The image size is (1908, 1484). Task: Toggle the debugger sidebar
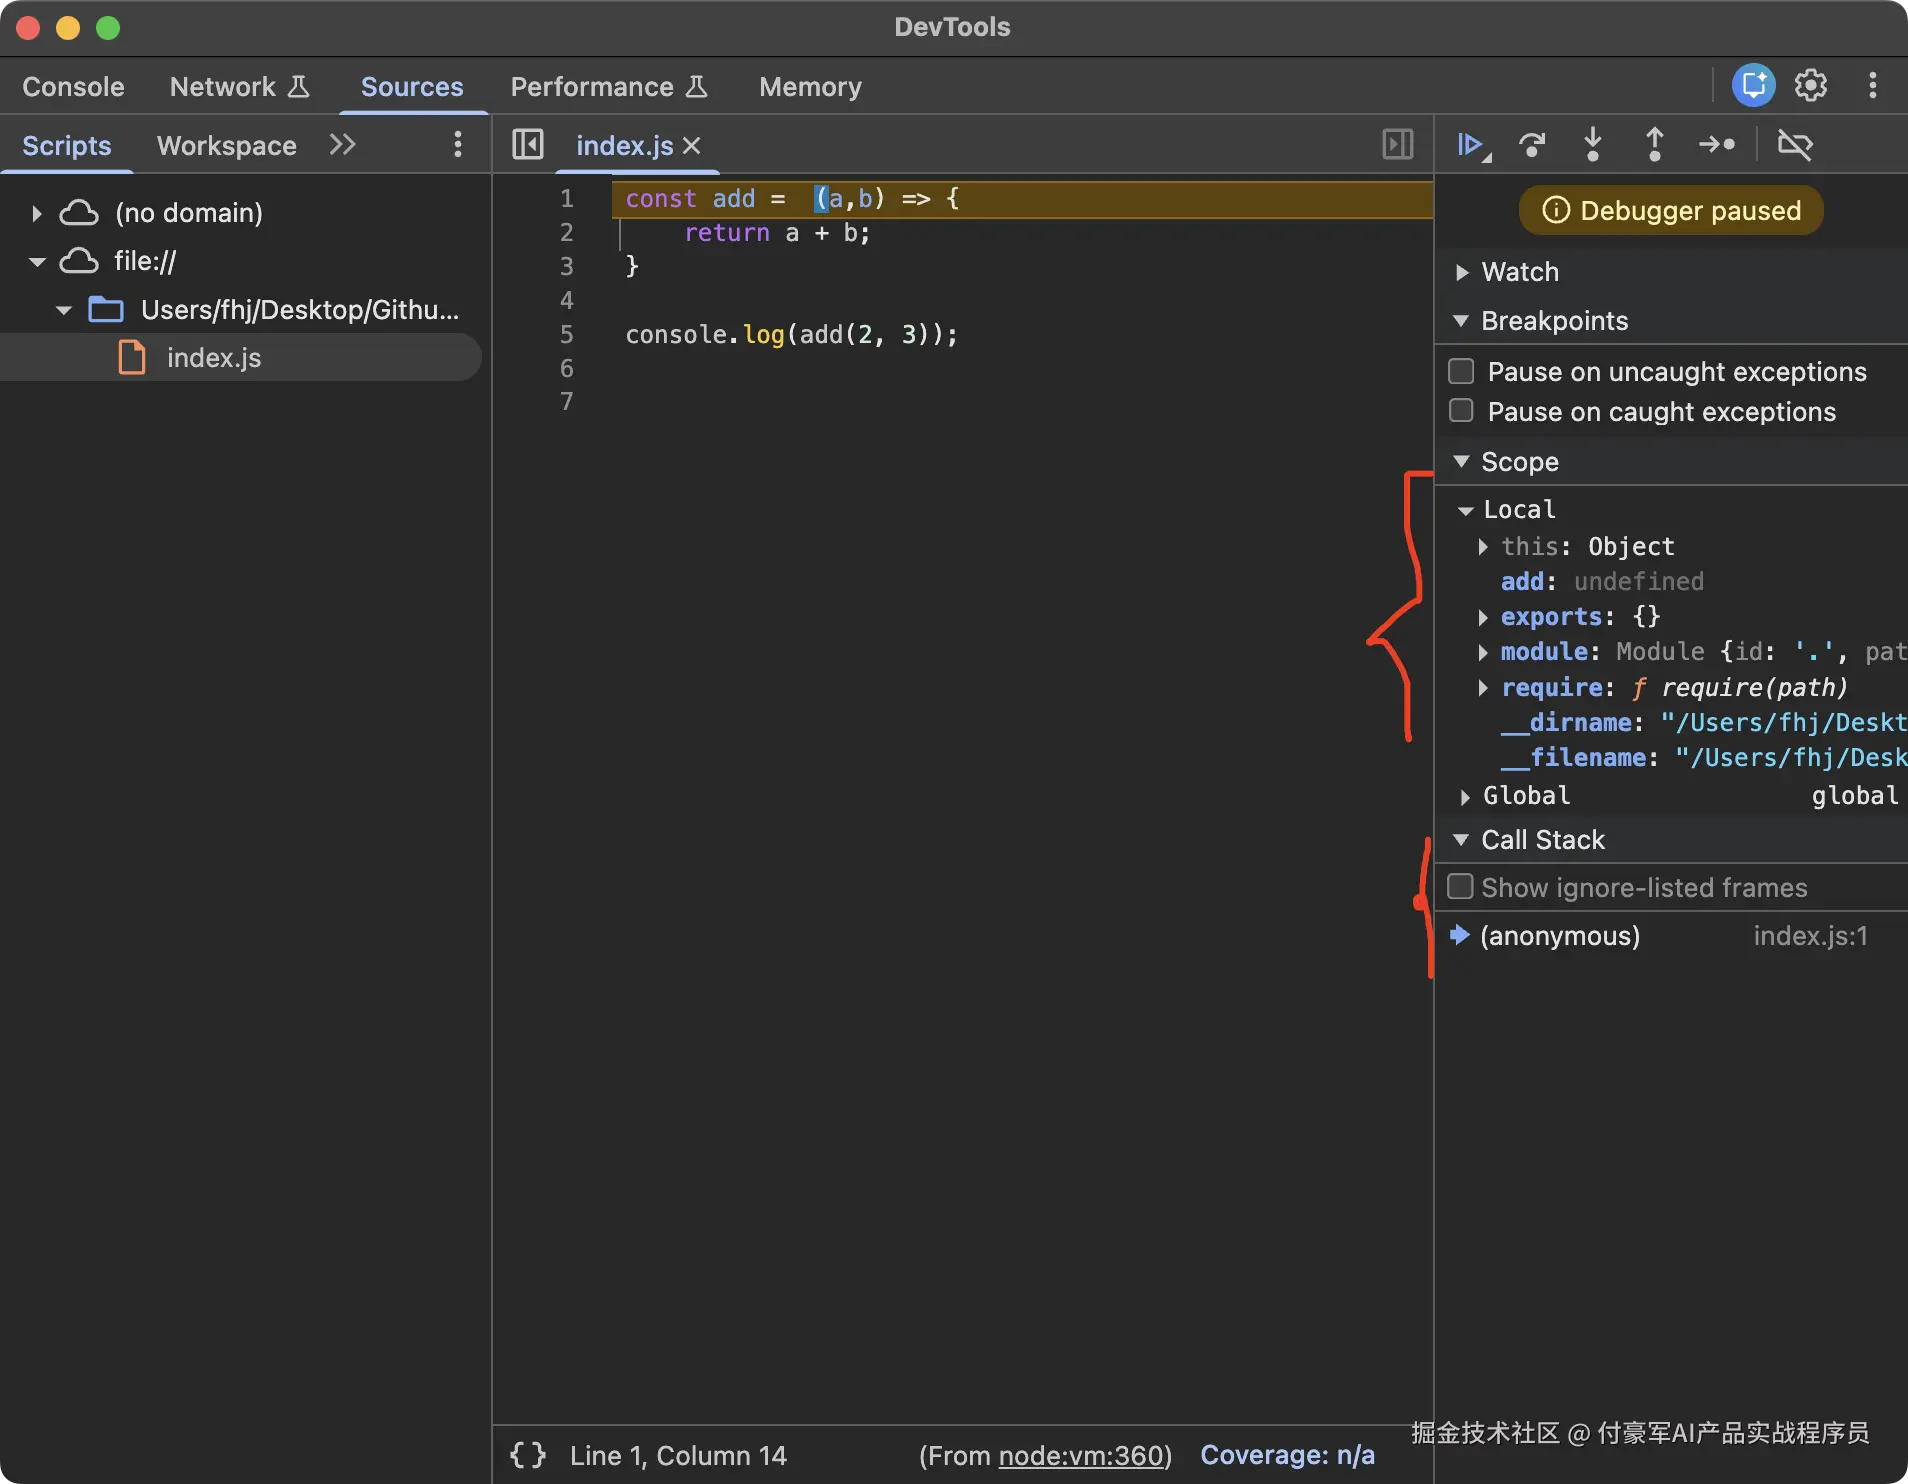(1397, 145)
